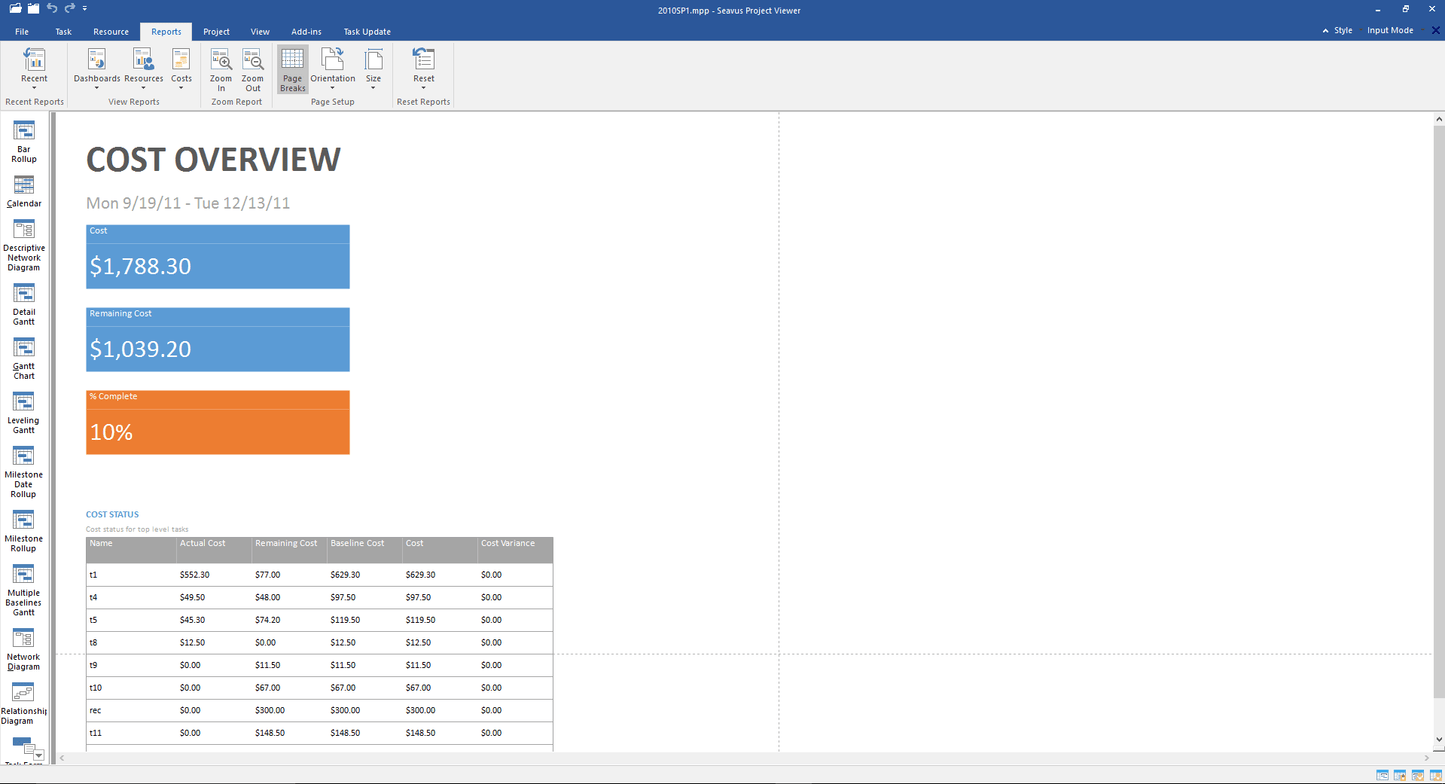Zoom out of the report
The image size is (1445, 784).
pos(252,68)
